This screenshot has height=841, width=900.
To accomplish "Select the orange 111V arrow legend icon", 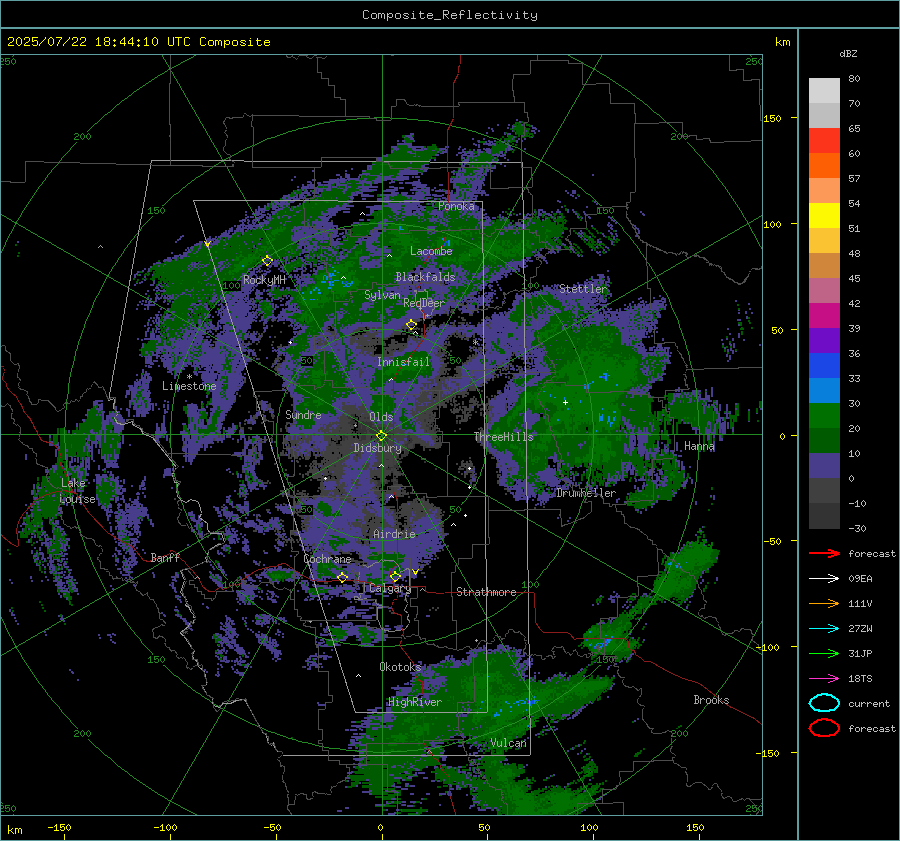I will pos(824,603).
